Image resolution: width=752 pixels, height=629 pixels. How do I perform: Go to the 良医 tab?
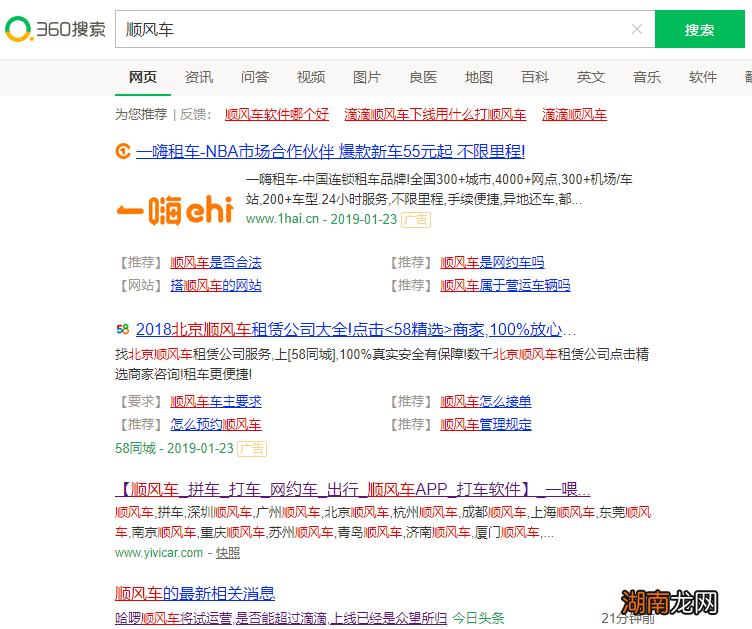pyautogui.click(x=423, y=77)
